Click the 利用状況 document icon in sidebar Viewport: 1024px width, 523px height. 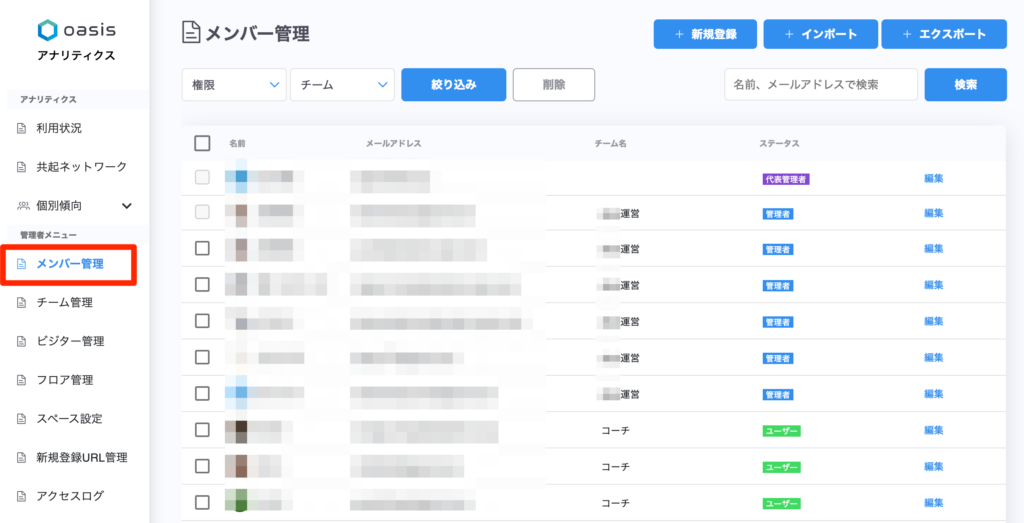(22, 128)
